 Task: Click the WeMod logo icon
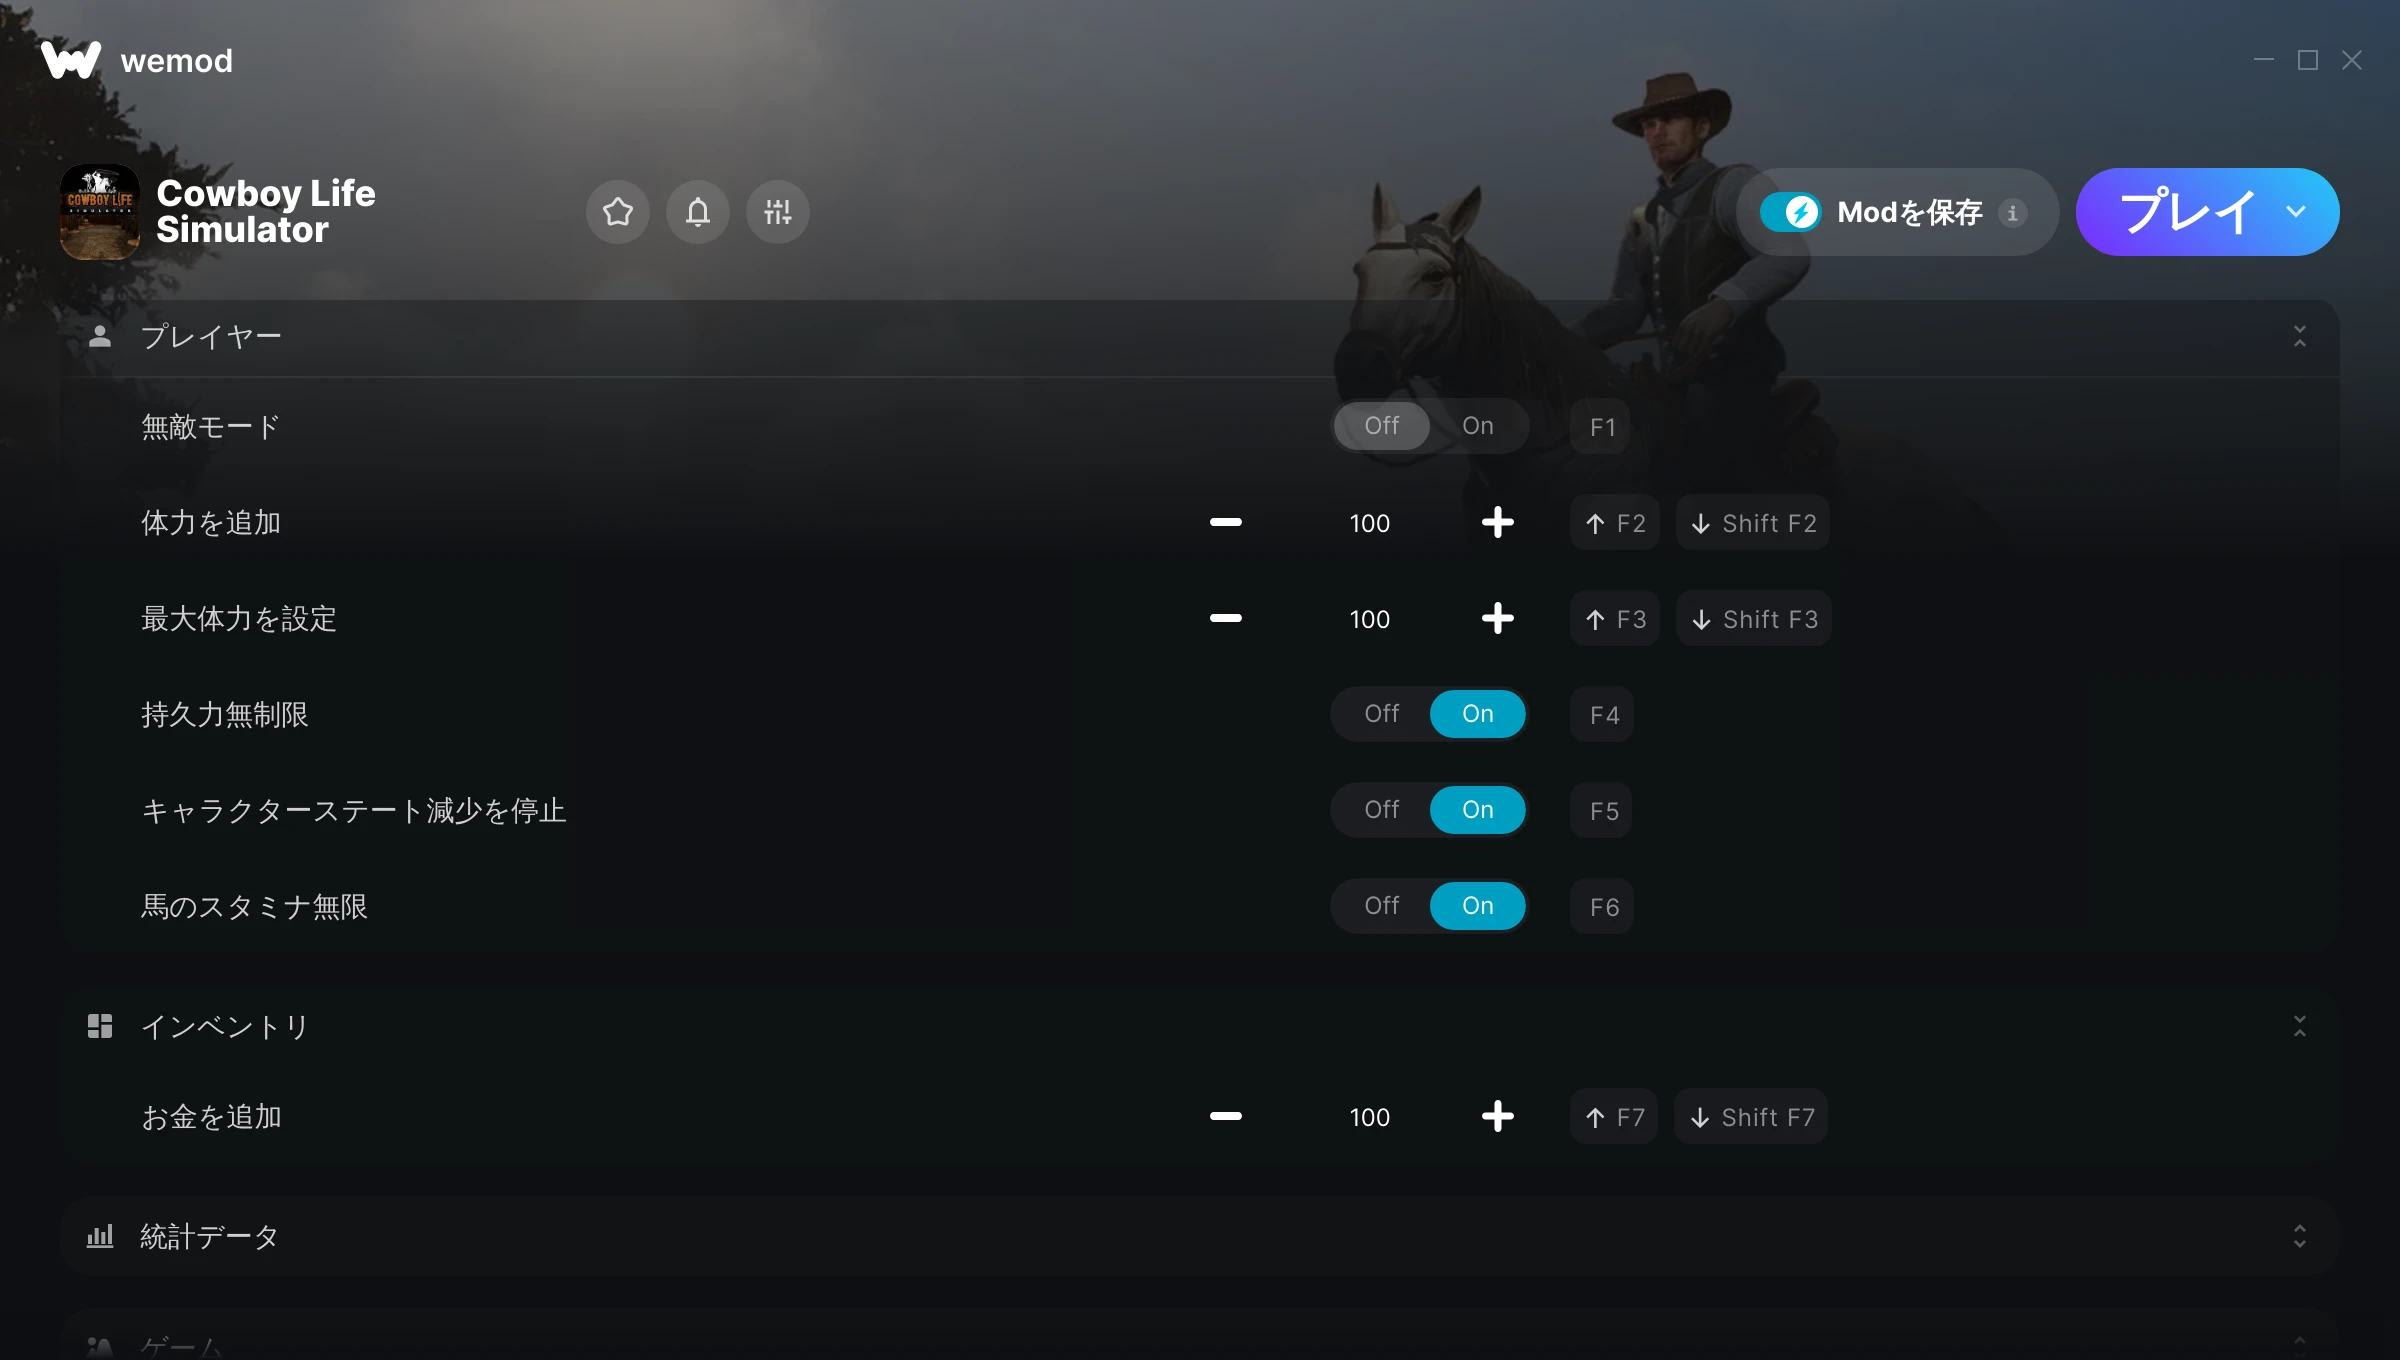click(x=71, y=60)
